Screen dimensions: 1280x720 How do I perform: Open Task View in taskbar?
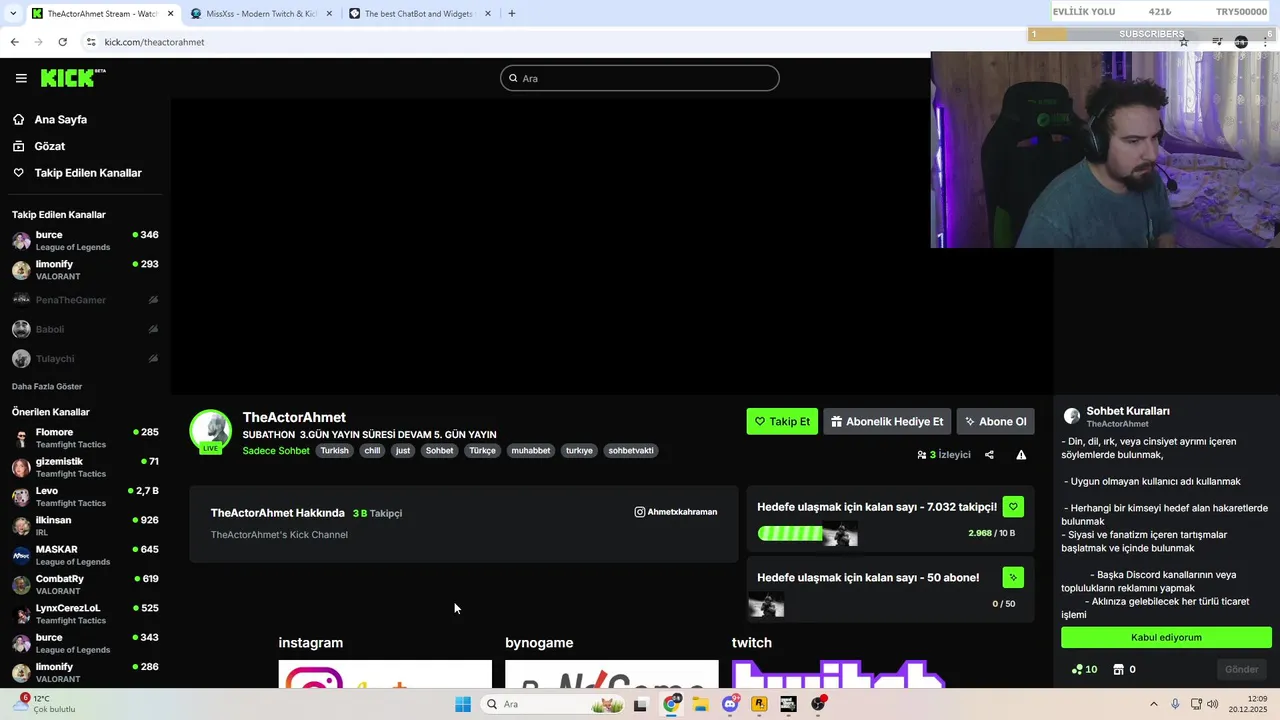[x=640, y=704]
